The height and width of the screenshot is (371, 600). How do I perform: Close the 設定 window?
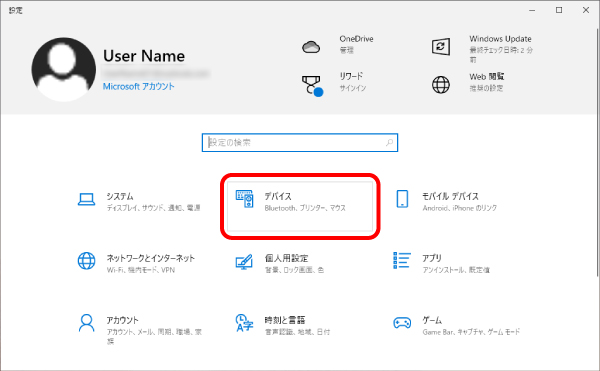coord(586,10)
